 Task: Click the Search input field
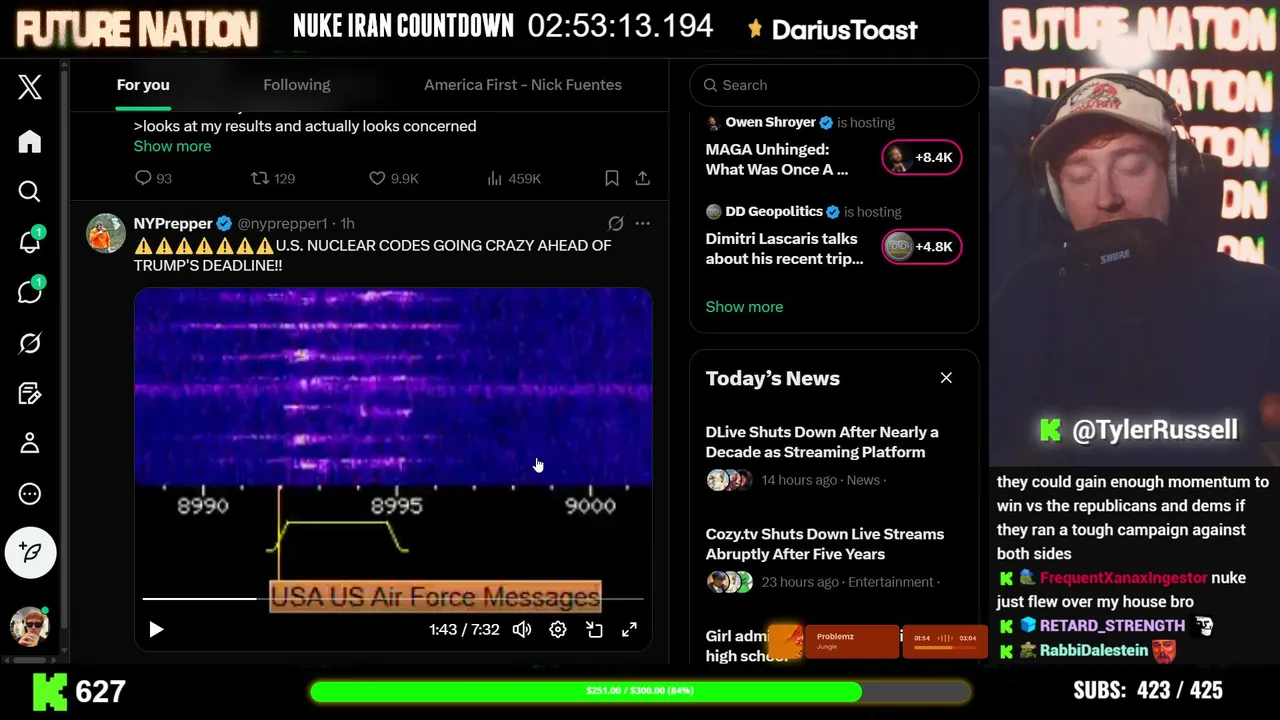pos(834,85)
